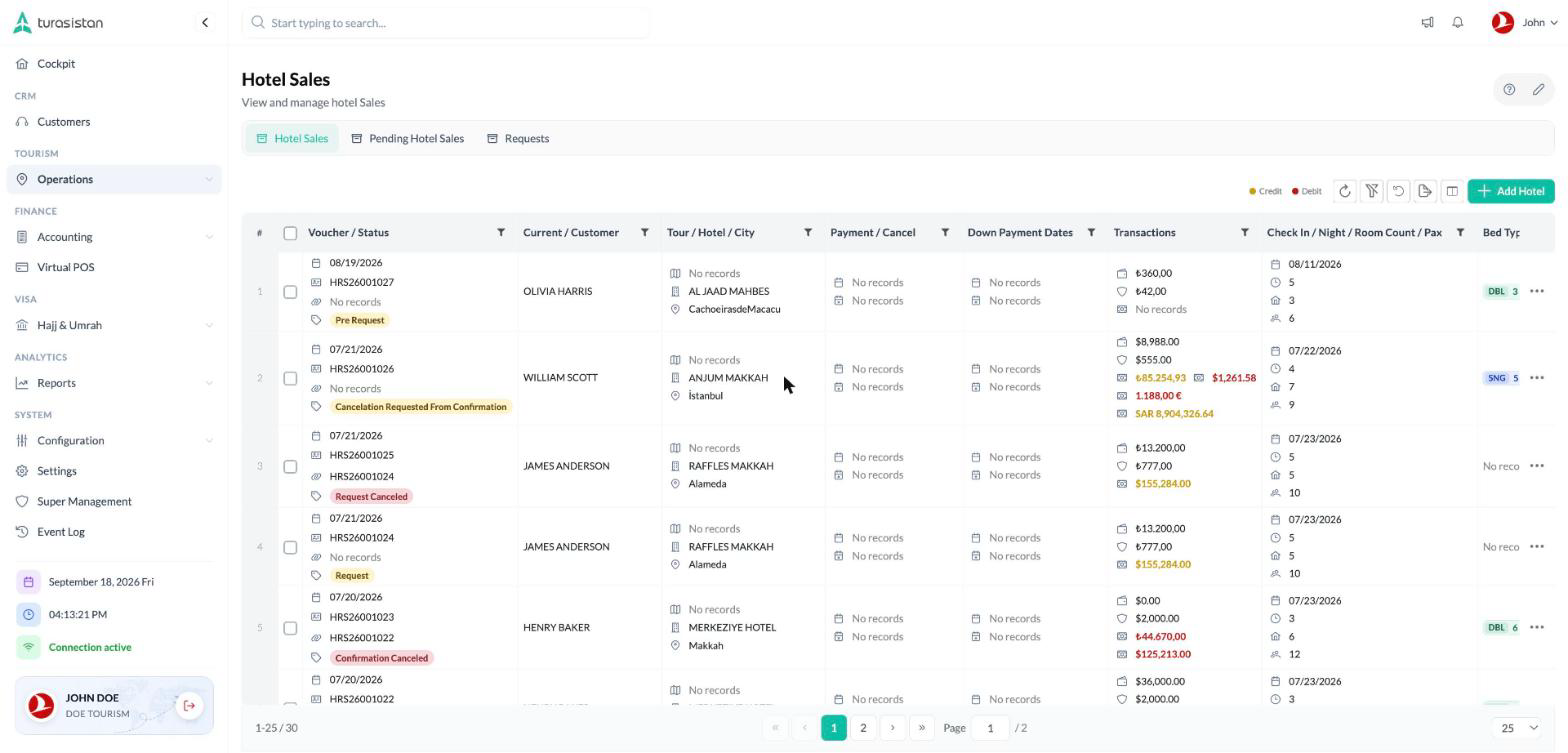
Task: Open the page size dropdown showing 25
Action: point(1518,728)
